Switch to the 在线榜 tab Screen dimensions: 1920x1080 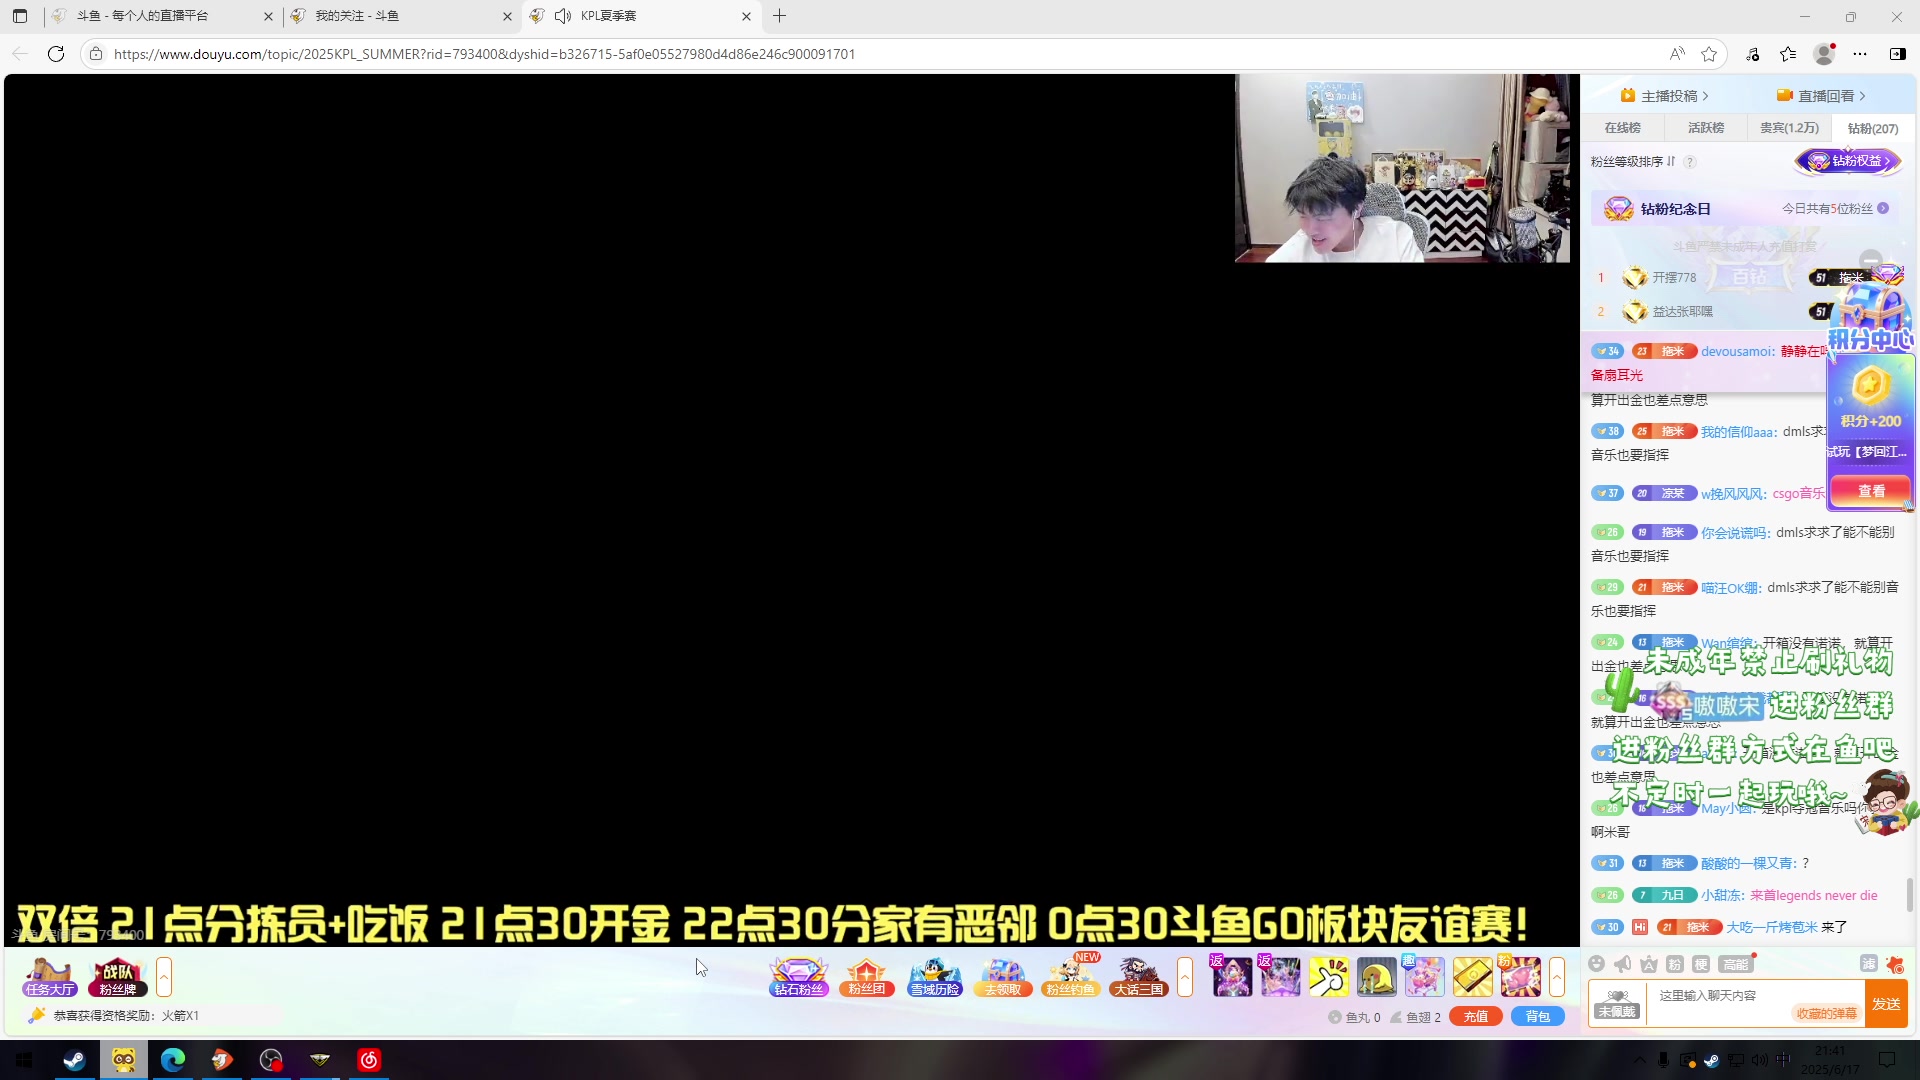click(1622, 128)
